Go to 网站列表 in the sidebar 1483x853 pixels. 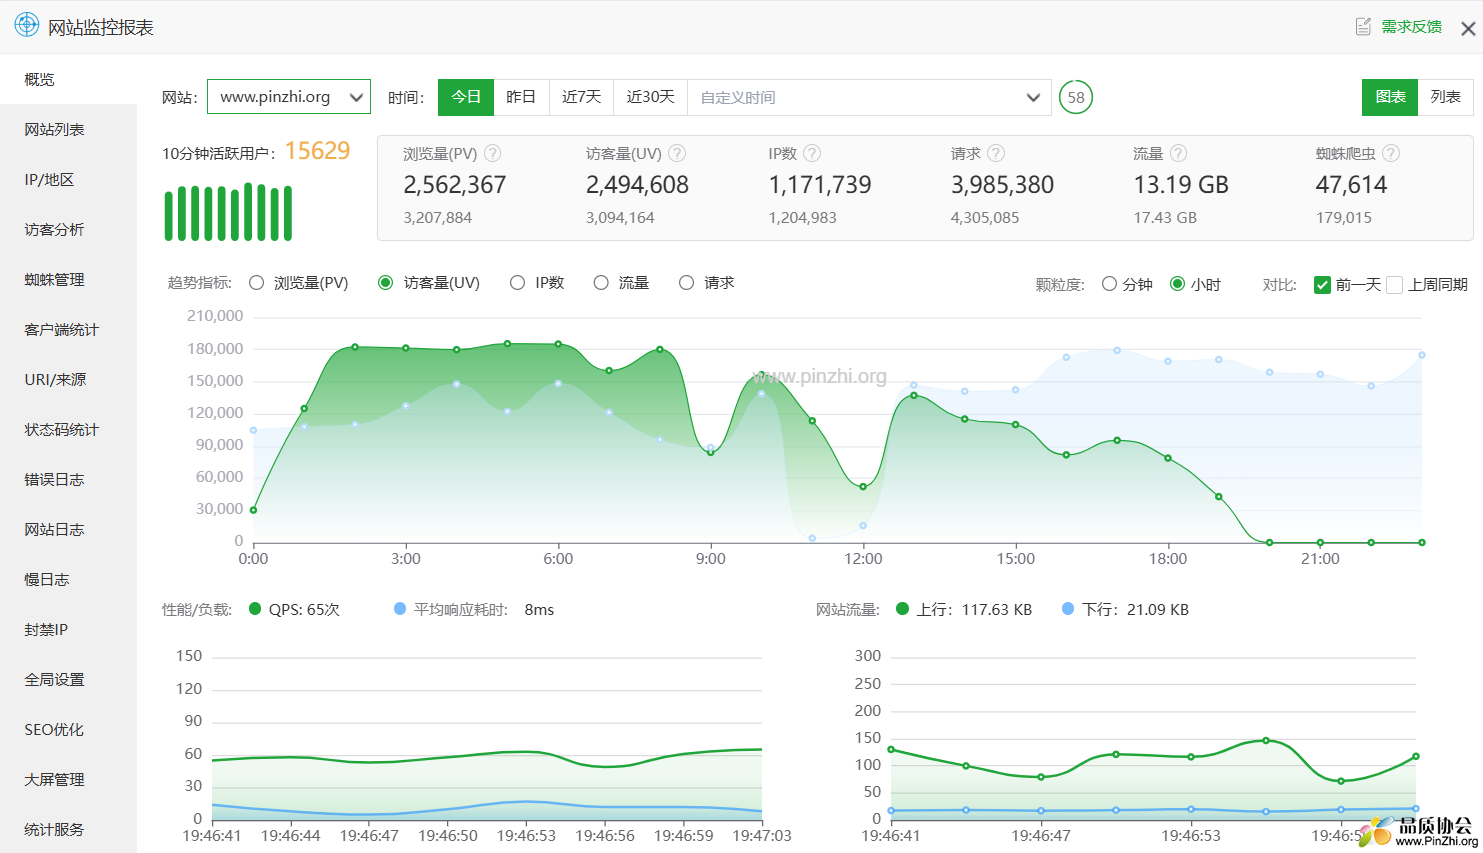pos(68,129)
